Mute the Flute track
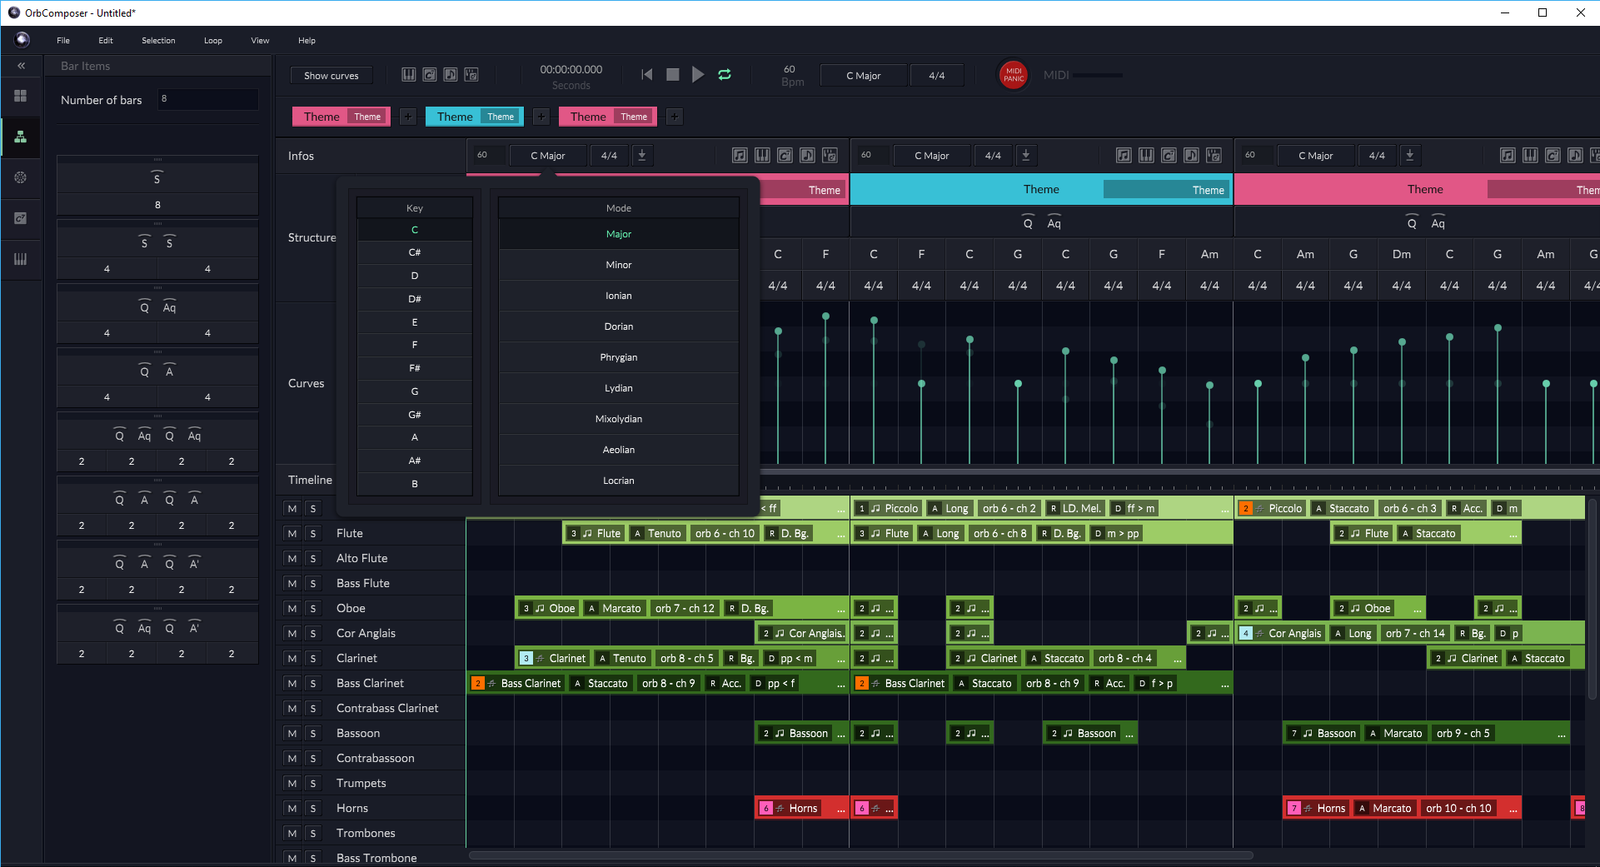This screenshot has width=1600, height=867. click(292, 534)
